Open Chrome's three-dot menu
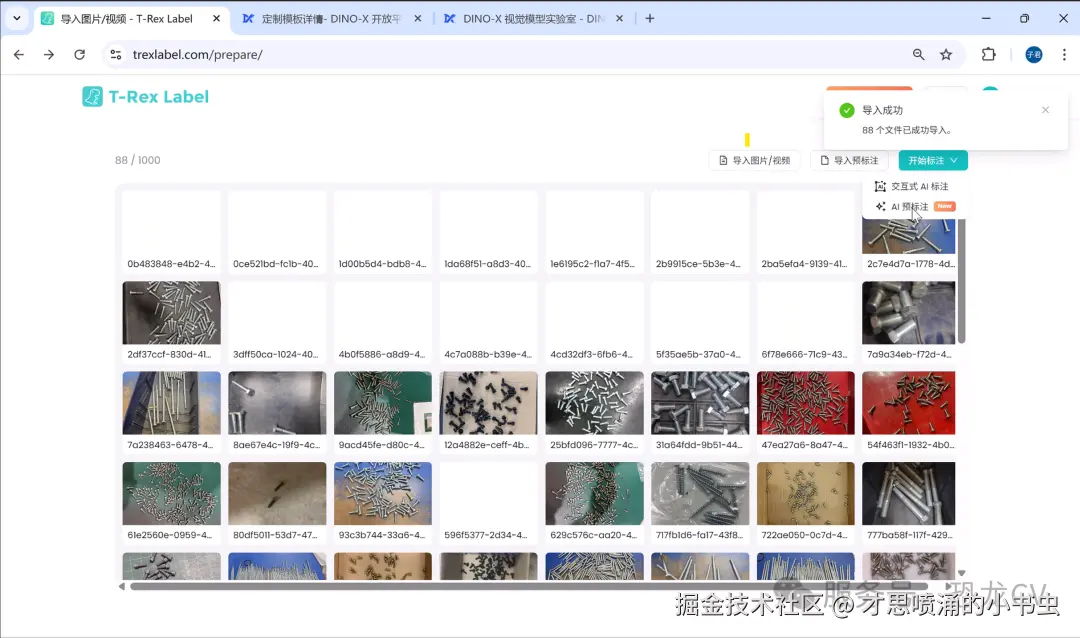 click(1063, 55)
